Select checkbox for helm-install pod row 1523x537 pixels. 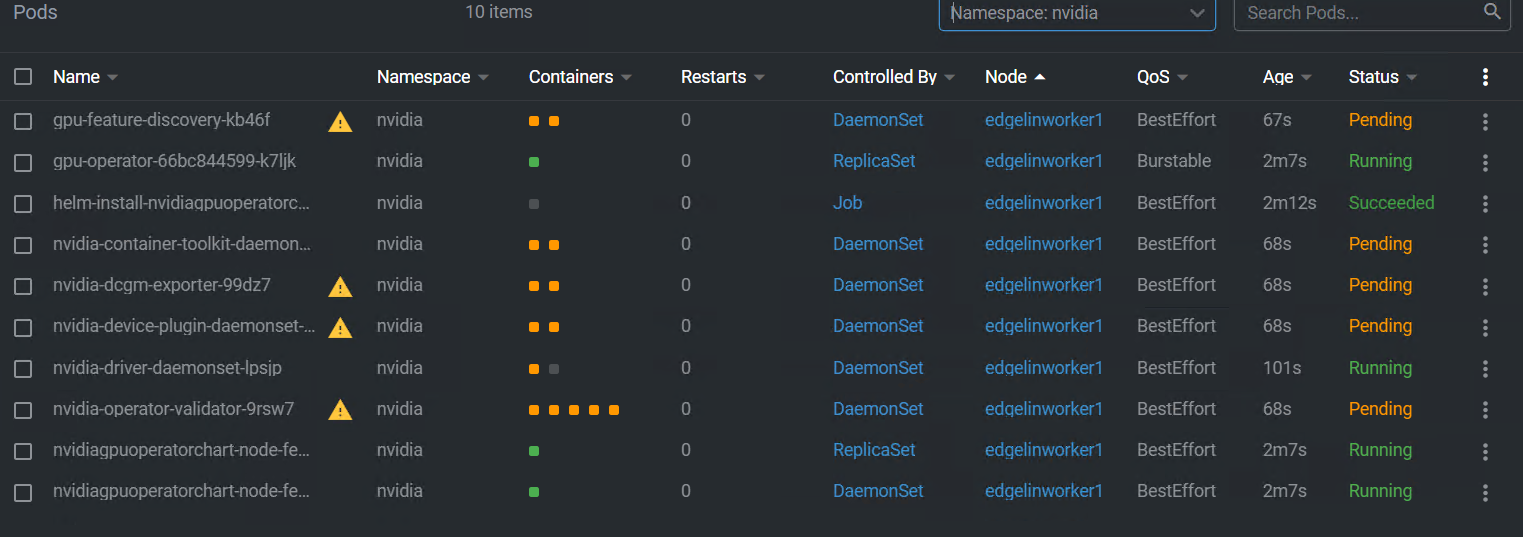23,203
